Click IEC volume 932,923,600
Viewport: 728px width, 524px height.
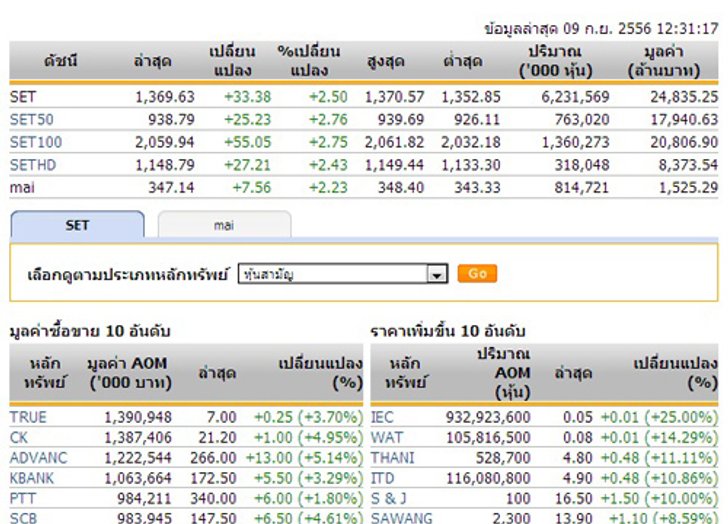[488, 417]
